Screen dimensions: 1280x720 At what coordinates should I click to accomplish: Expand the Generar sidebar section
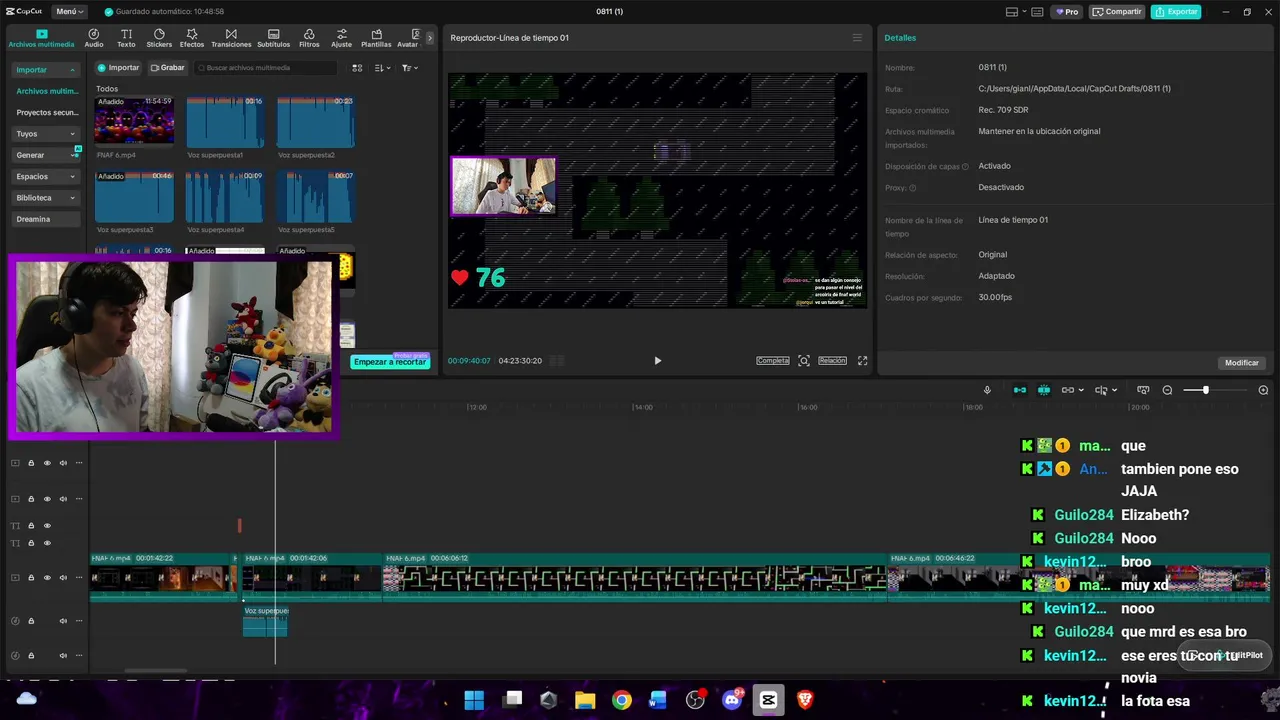(46, 155)
